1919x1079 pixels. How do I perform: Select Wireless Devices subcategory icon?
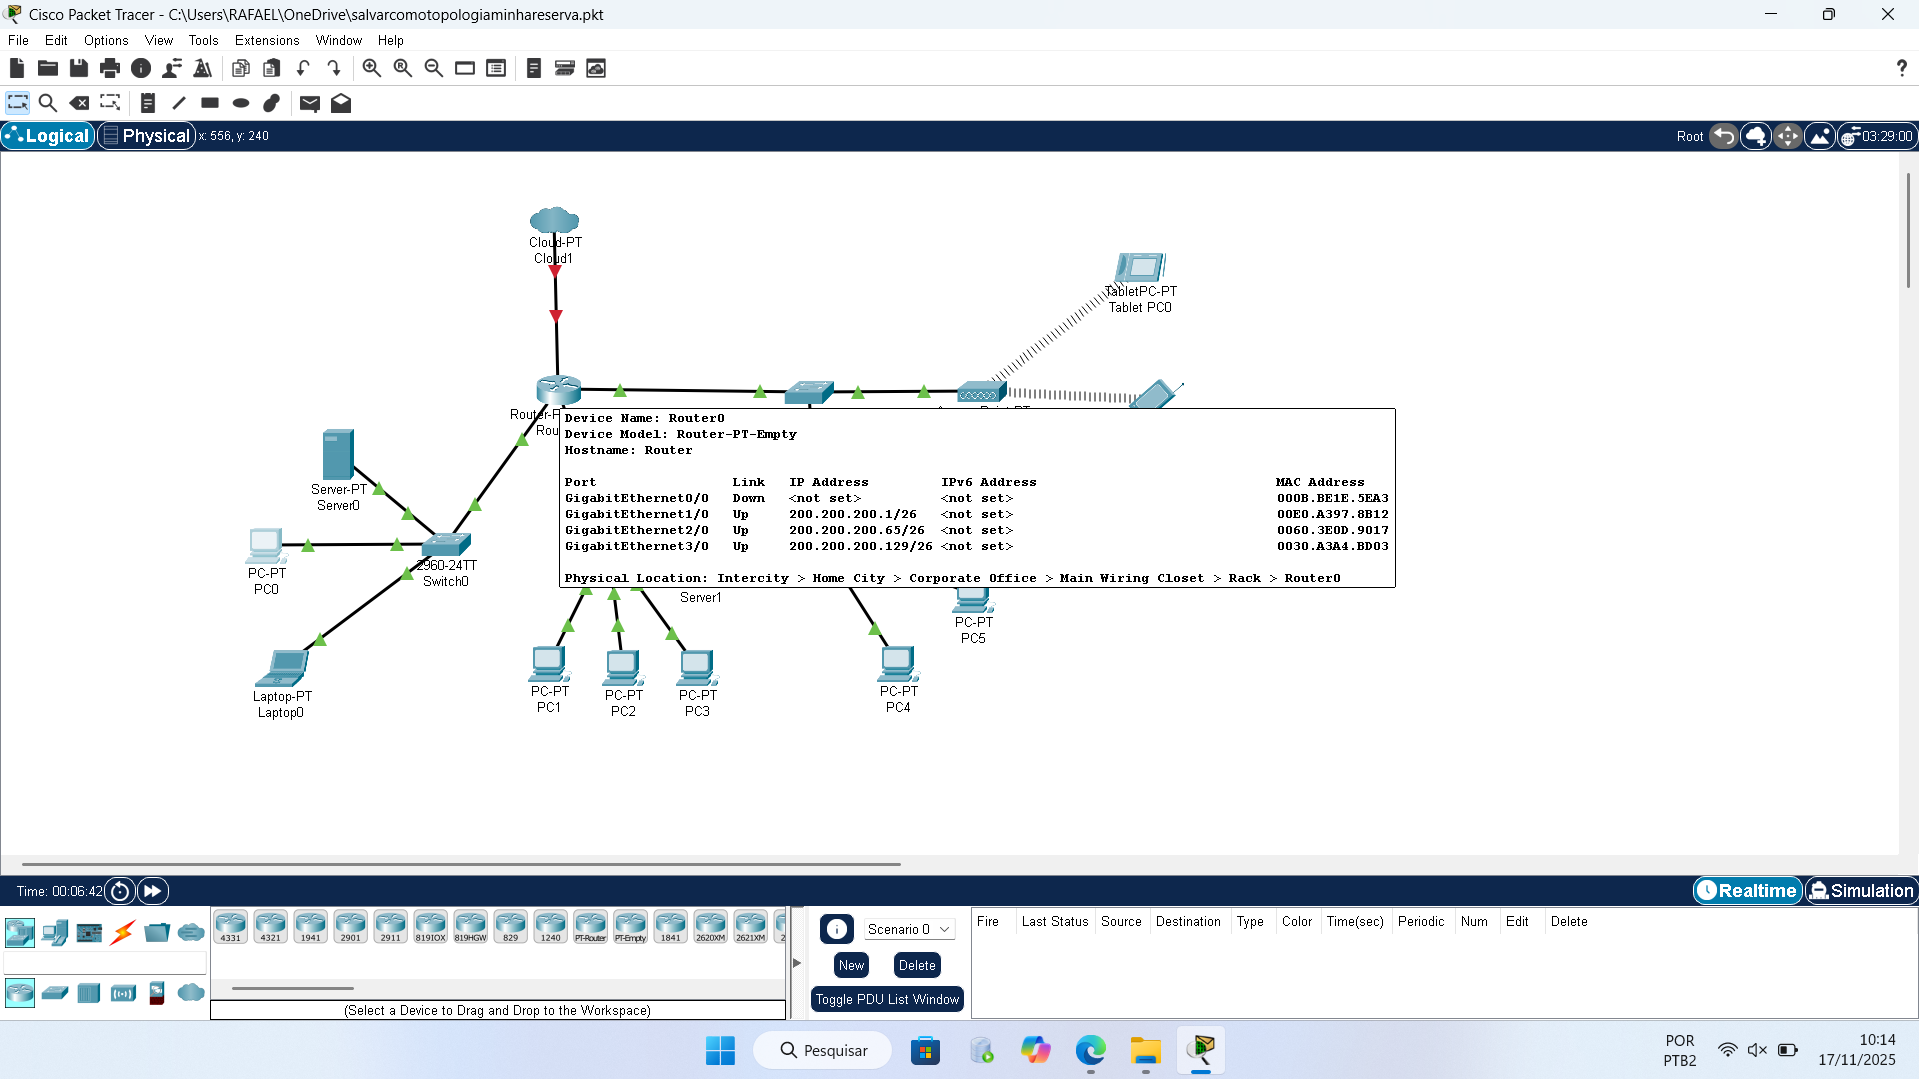[x=123, y=993]
